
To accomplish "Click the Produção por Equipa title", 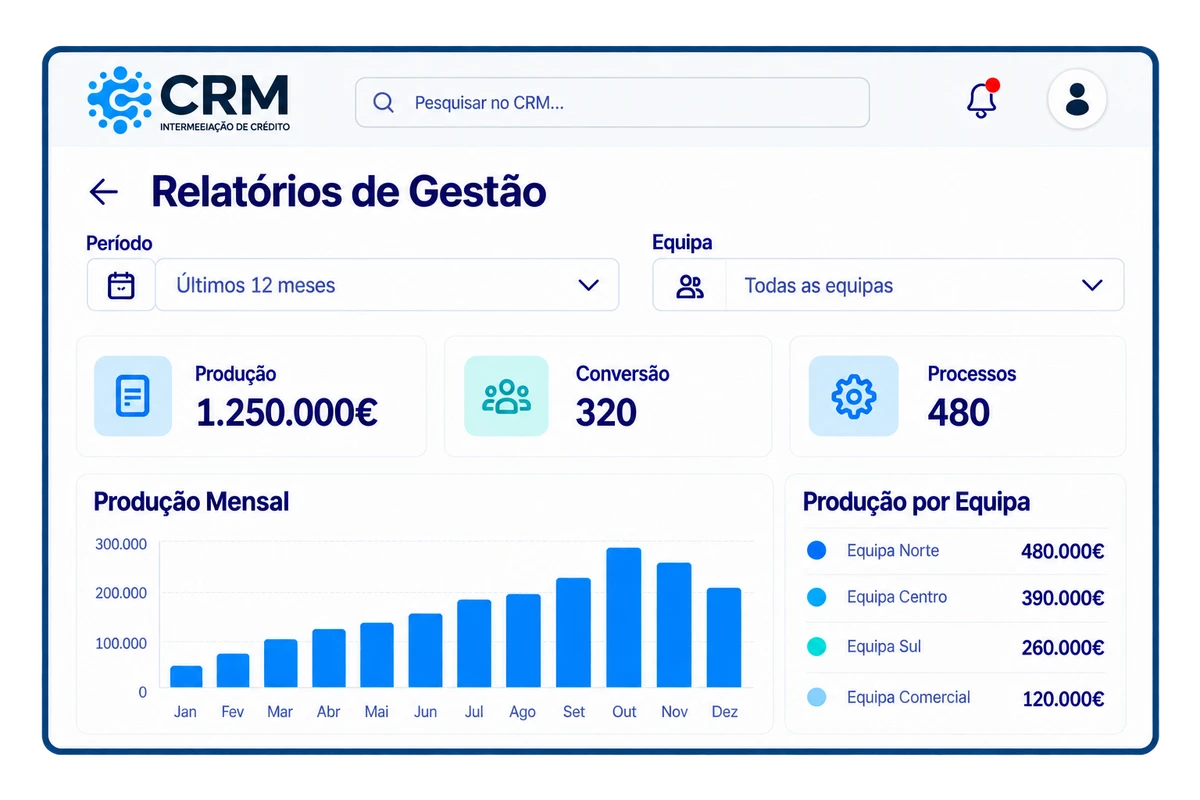I will point(916,502).
